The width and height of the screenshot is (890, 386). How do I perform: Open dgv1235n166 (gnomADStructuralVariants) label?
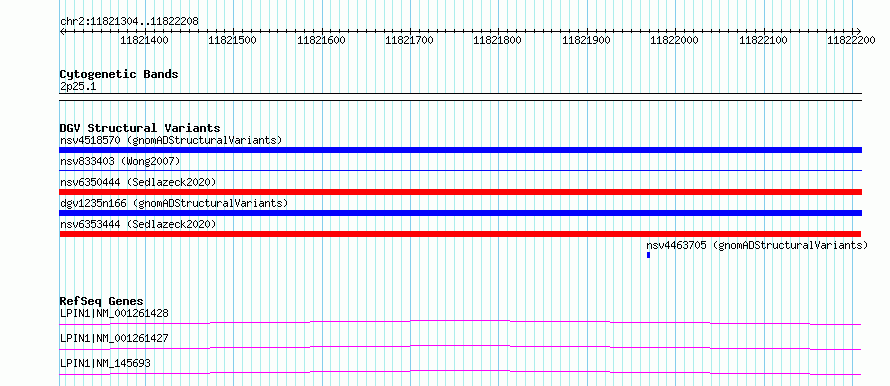(x=174, y=203)
